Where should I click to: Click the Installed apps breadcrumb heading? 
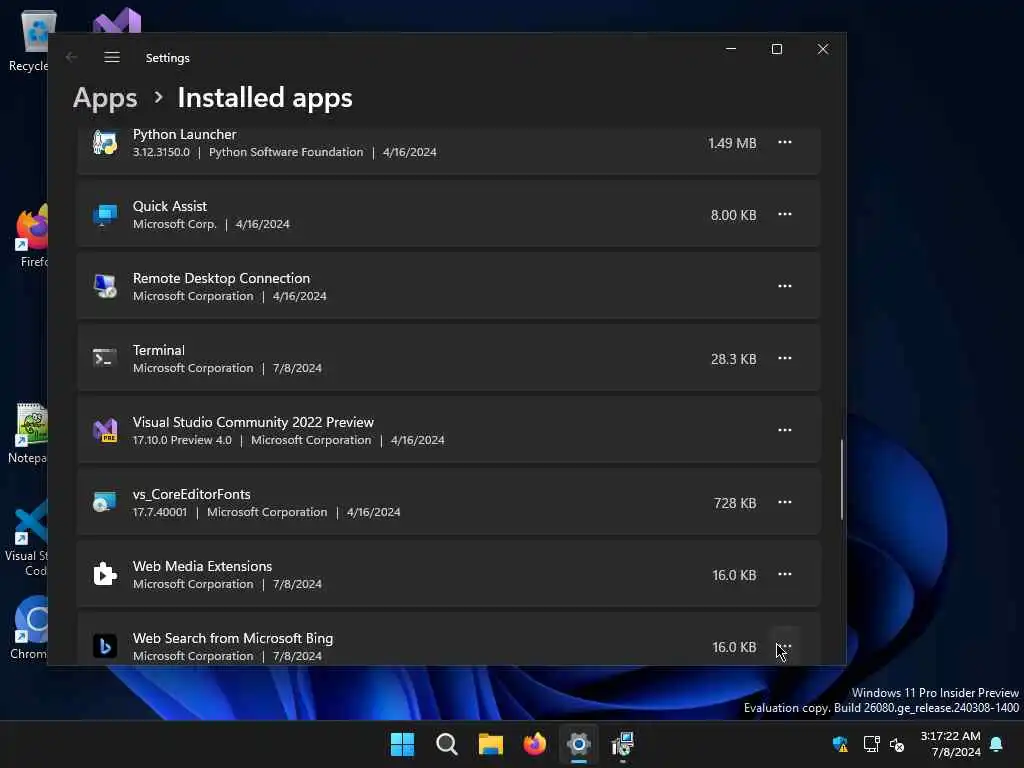[265, 98]
